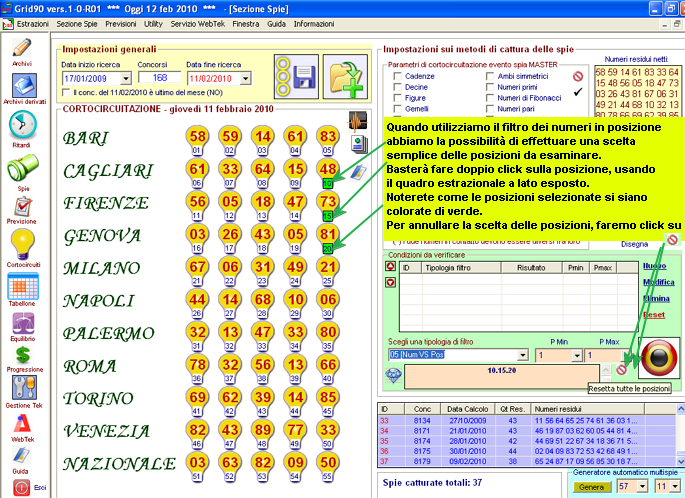The width and height of the screenshot is (685, 498).
Task: Click the Concorsi field showing 168
Action: [x=159, y=77]
